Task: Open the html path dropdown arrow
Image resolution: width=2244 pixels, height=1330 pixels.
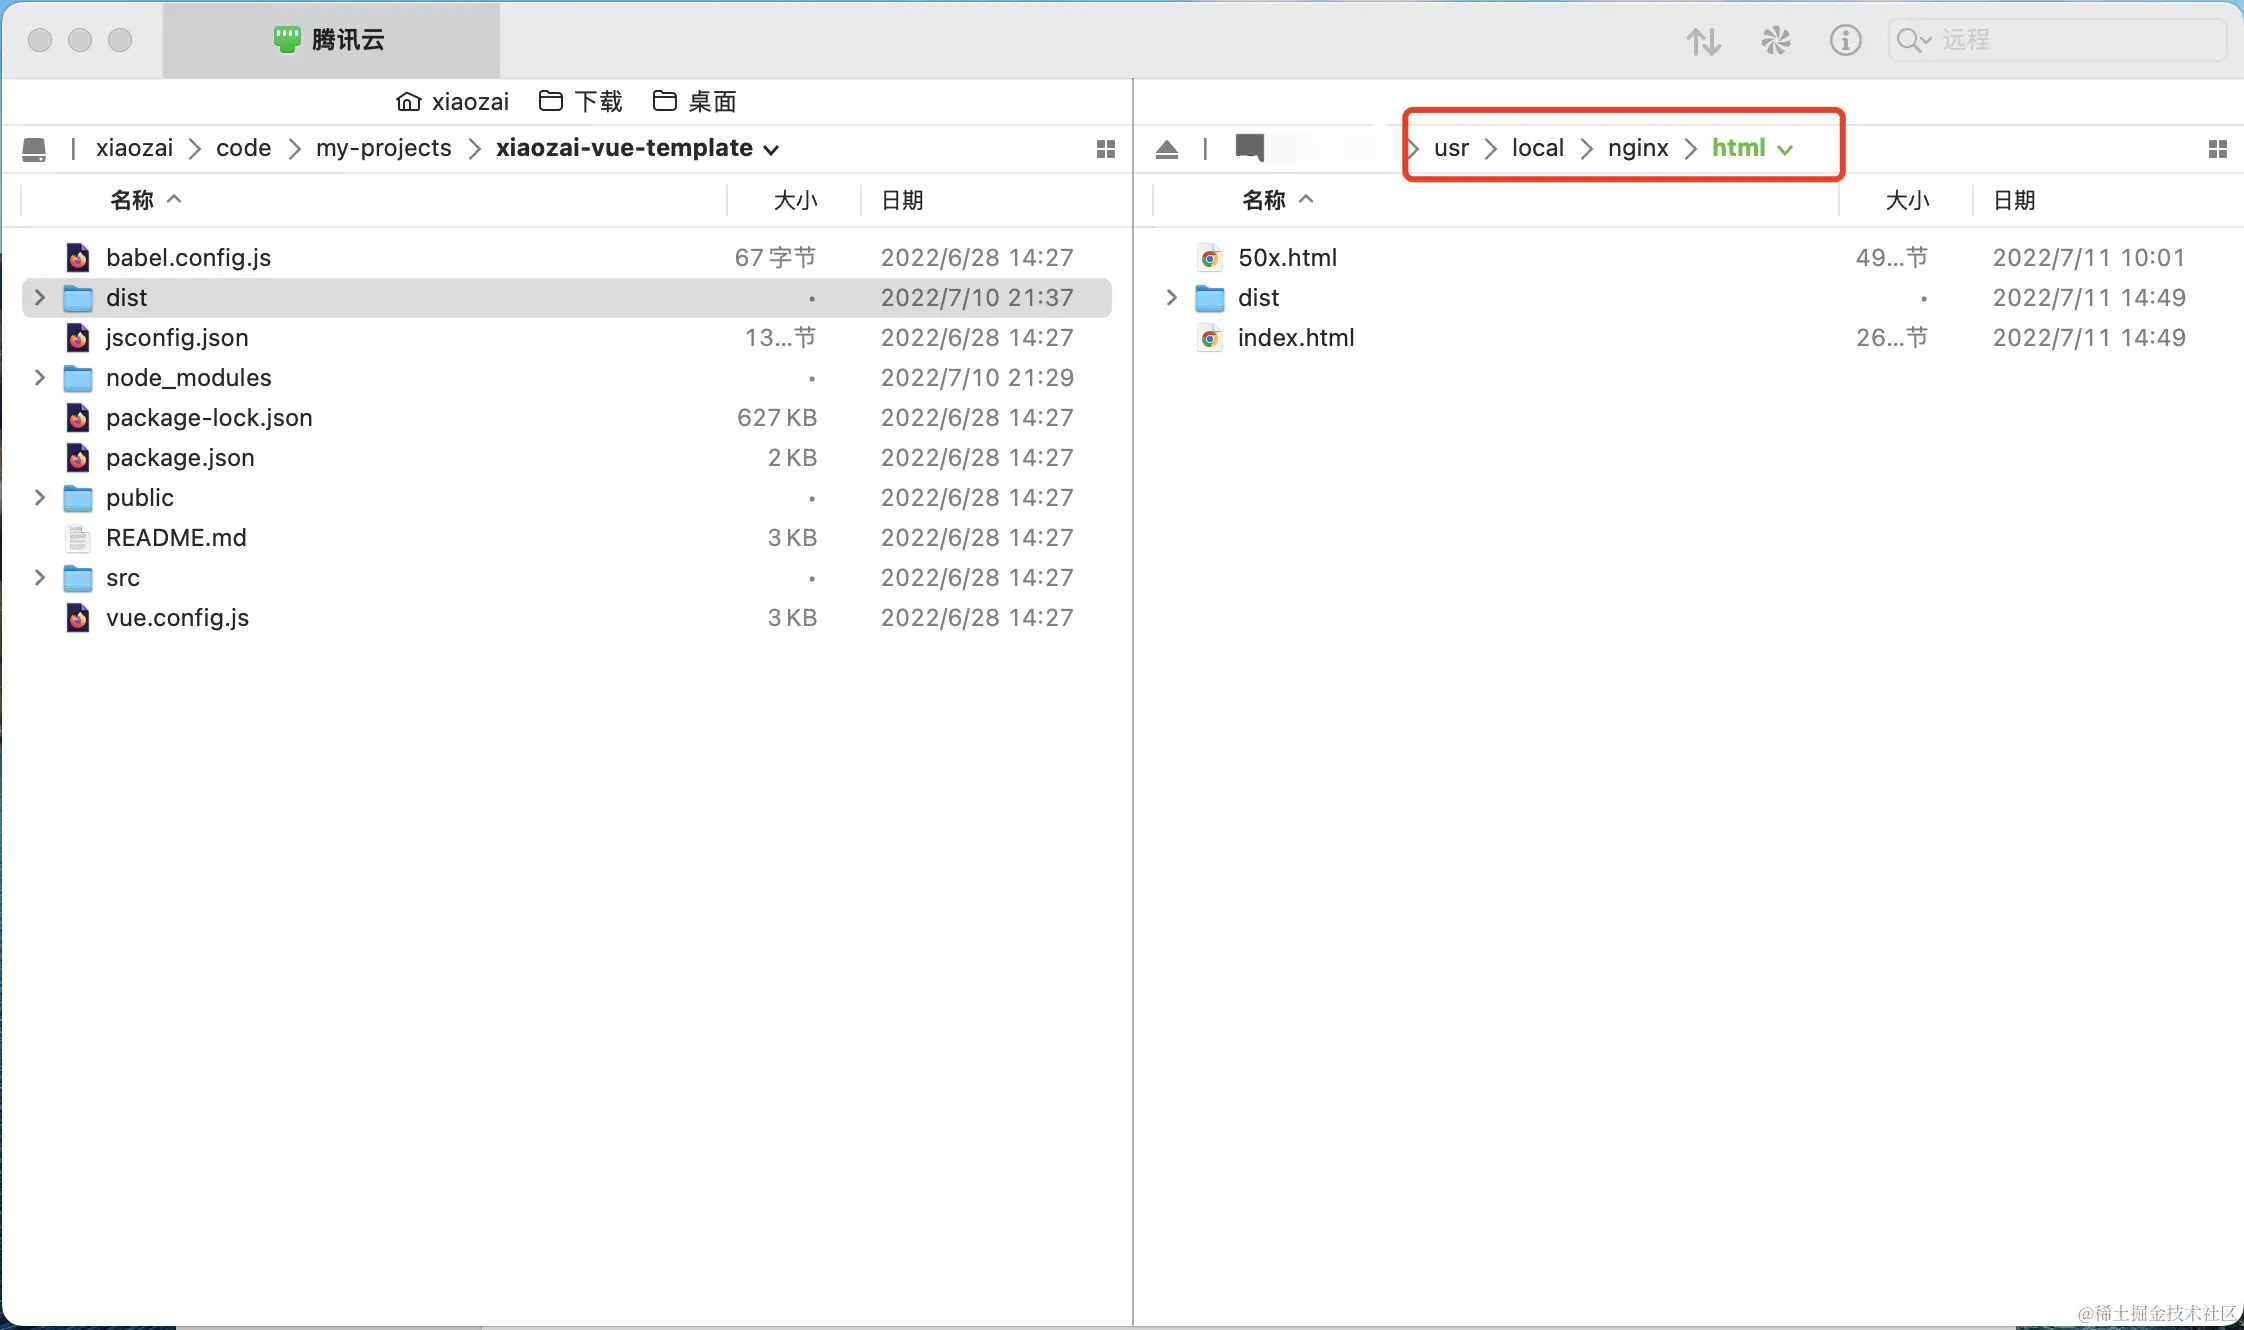Action: tap(1786, 150)
